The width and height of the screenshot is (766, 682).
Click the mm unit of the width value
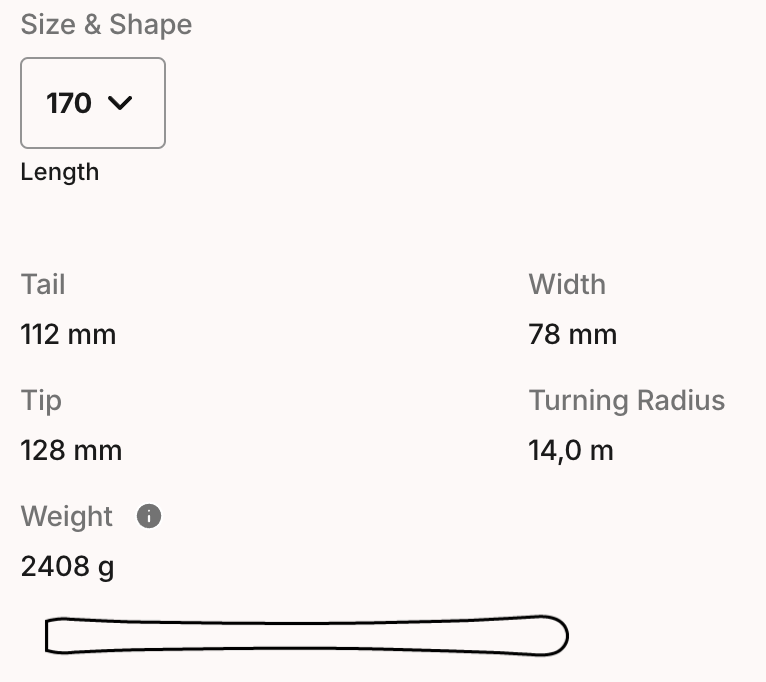594,334
